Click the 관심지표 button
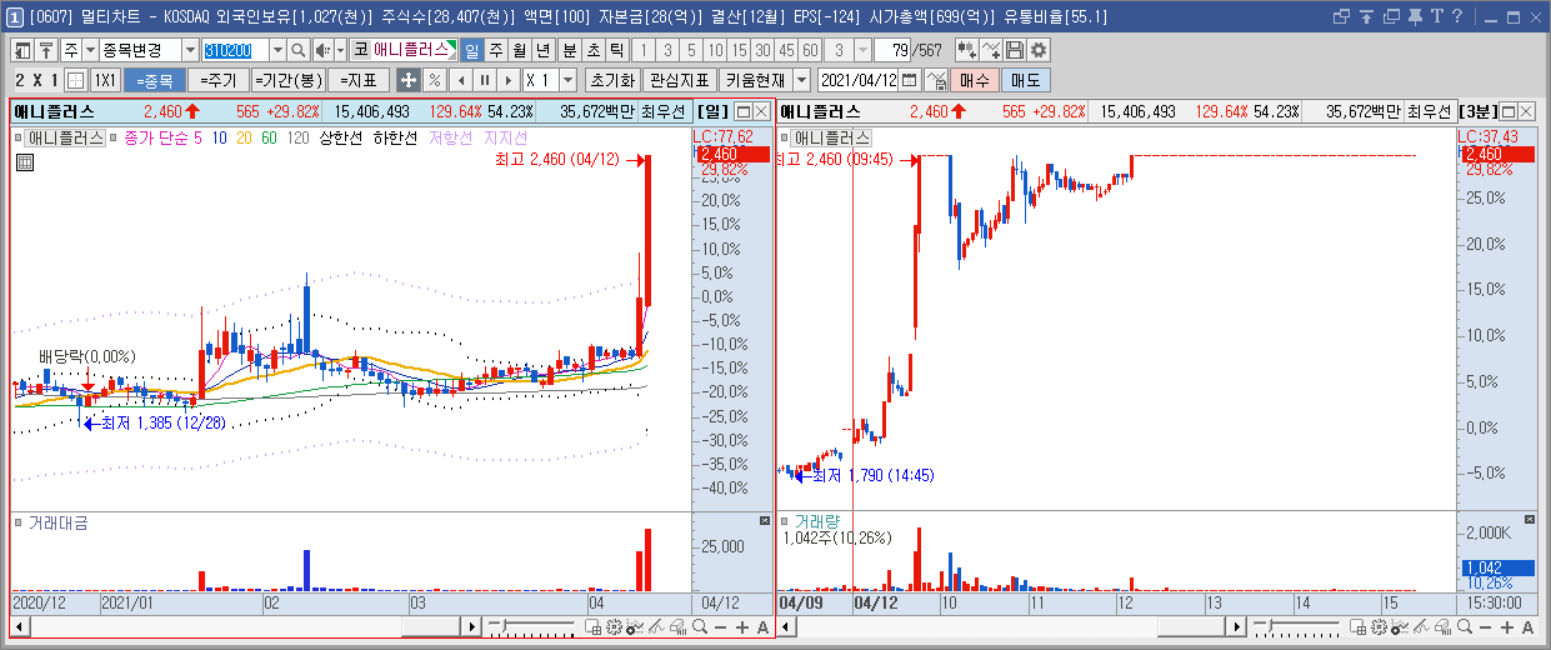Viewport: 1551px width, 650px height. (x=679, y=80)
